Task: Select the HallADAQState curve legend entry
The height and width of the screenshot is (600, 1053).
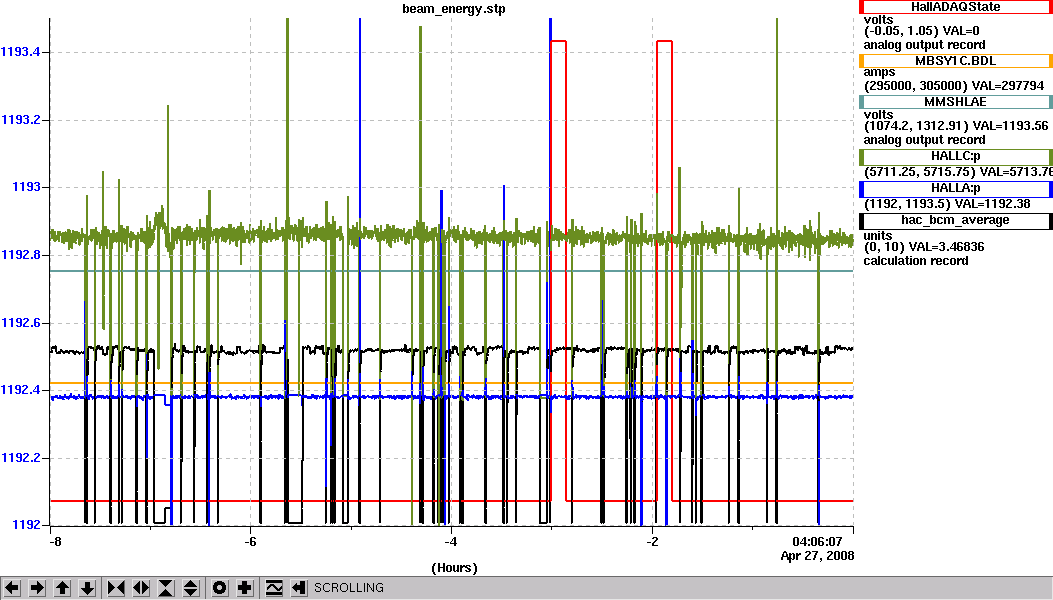Action: tap(955, 7)
